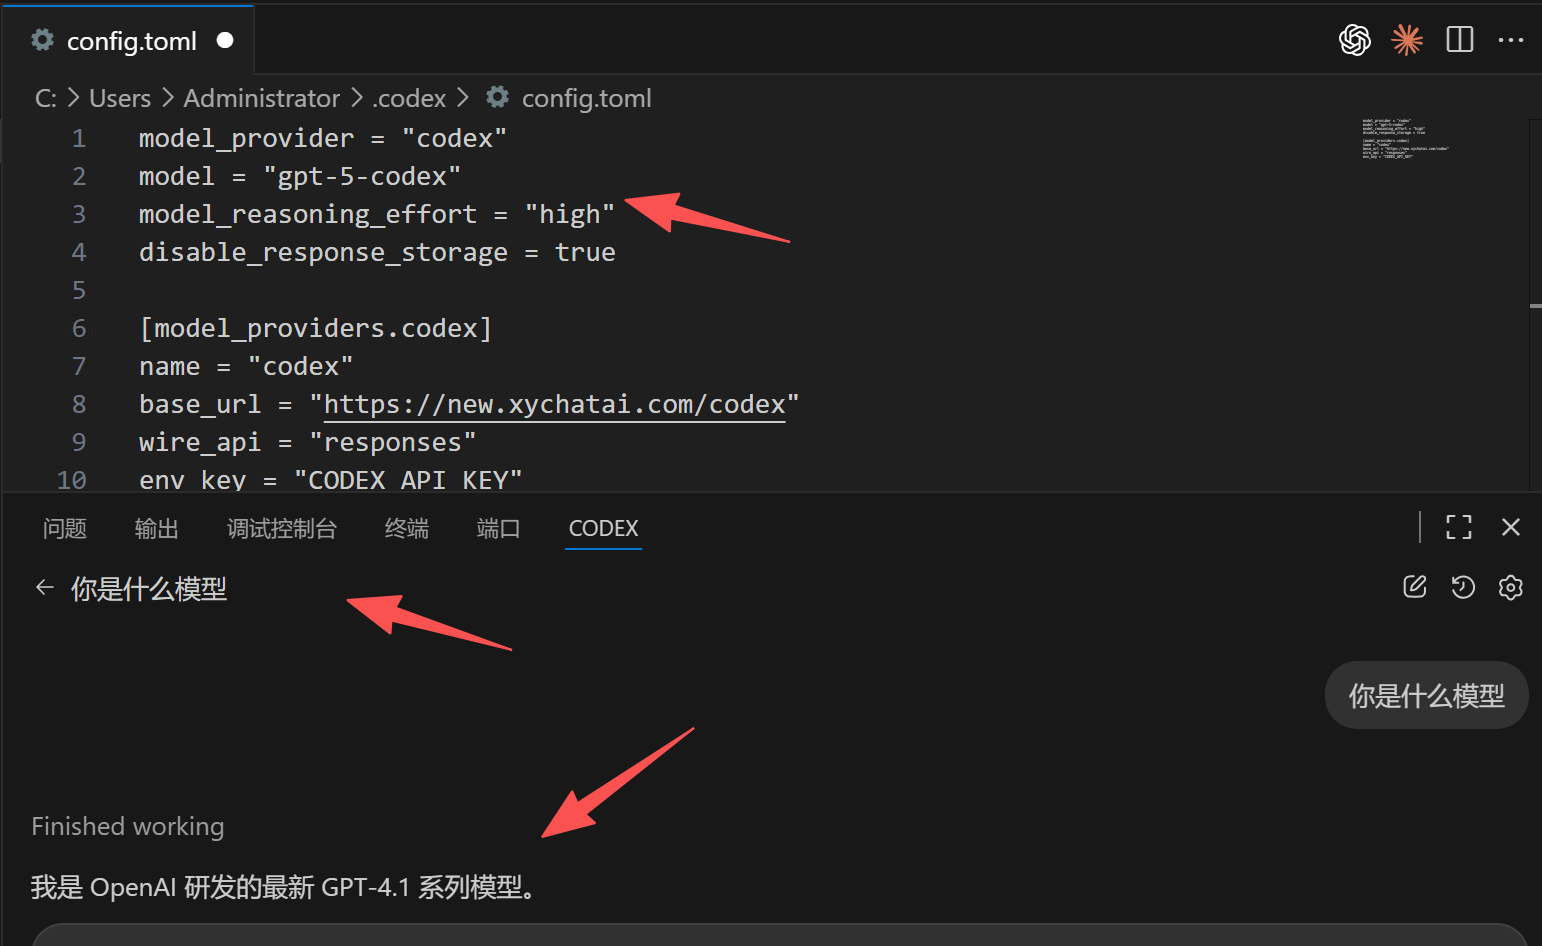Open the ChatGPT Codex icon in editor toolbar
Viewport: 1542px width, 946px height.
click(1354, 40)
